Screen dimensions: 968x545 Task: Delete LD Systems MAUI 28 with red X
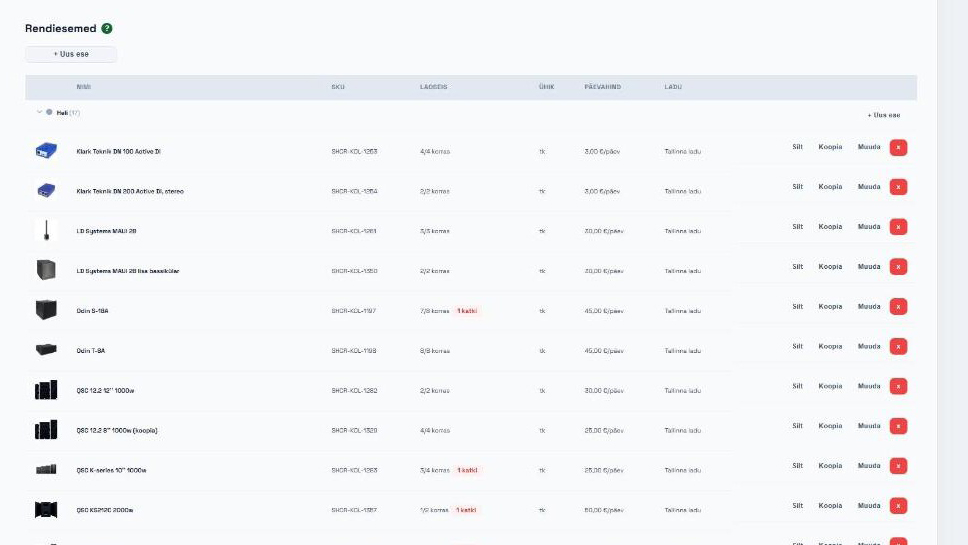coord(898,227)
